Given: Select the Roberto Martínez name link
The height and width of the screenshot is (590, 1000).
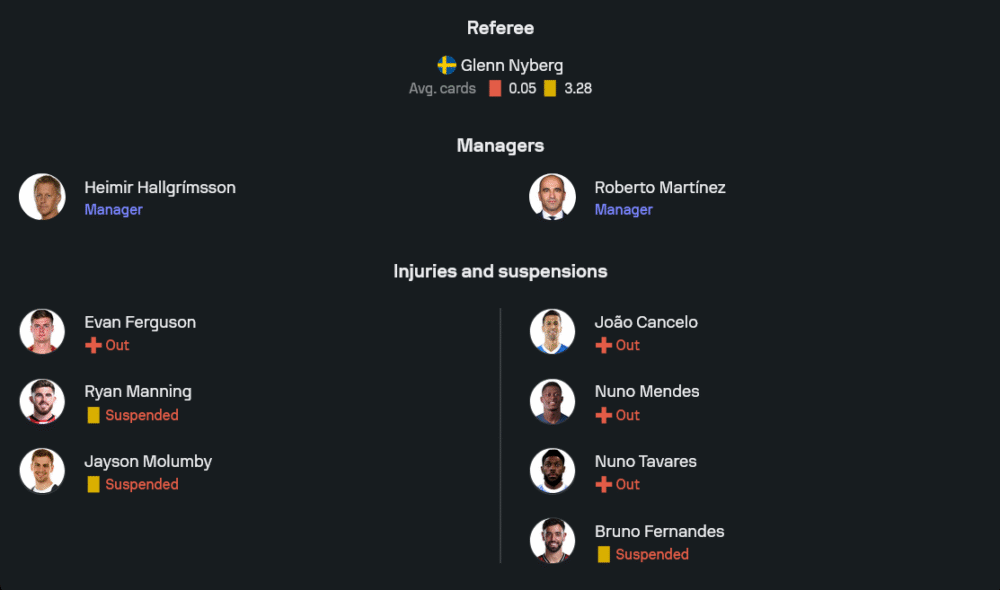Looking at the screenshot, I should click(660, 187).
